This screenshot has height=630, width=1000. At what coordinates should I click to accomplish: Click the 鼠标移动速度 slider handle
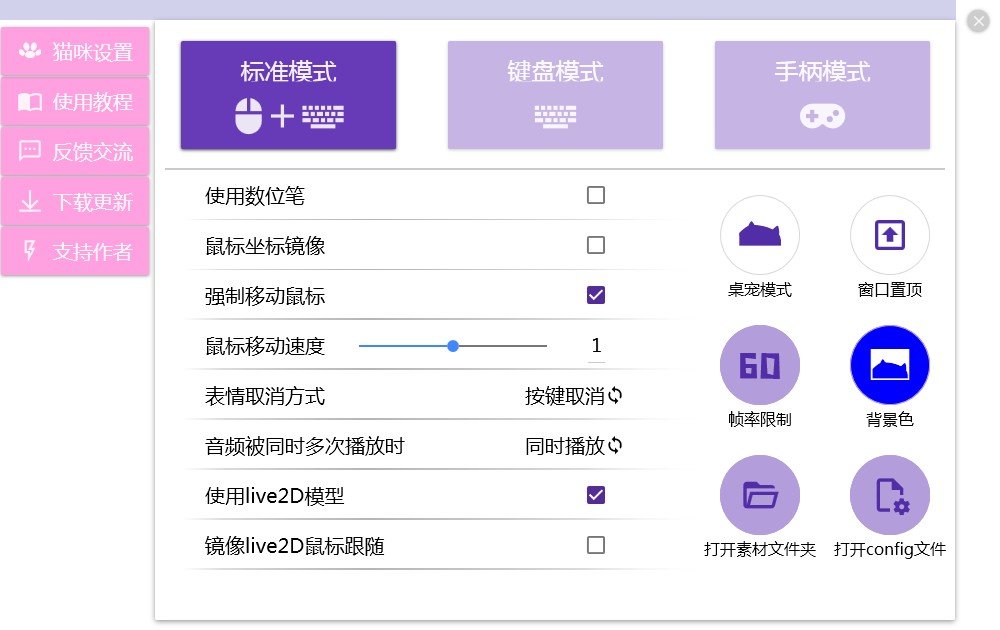pyautogui.click(x=453, y=346)
